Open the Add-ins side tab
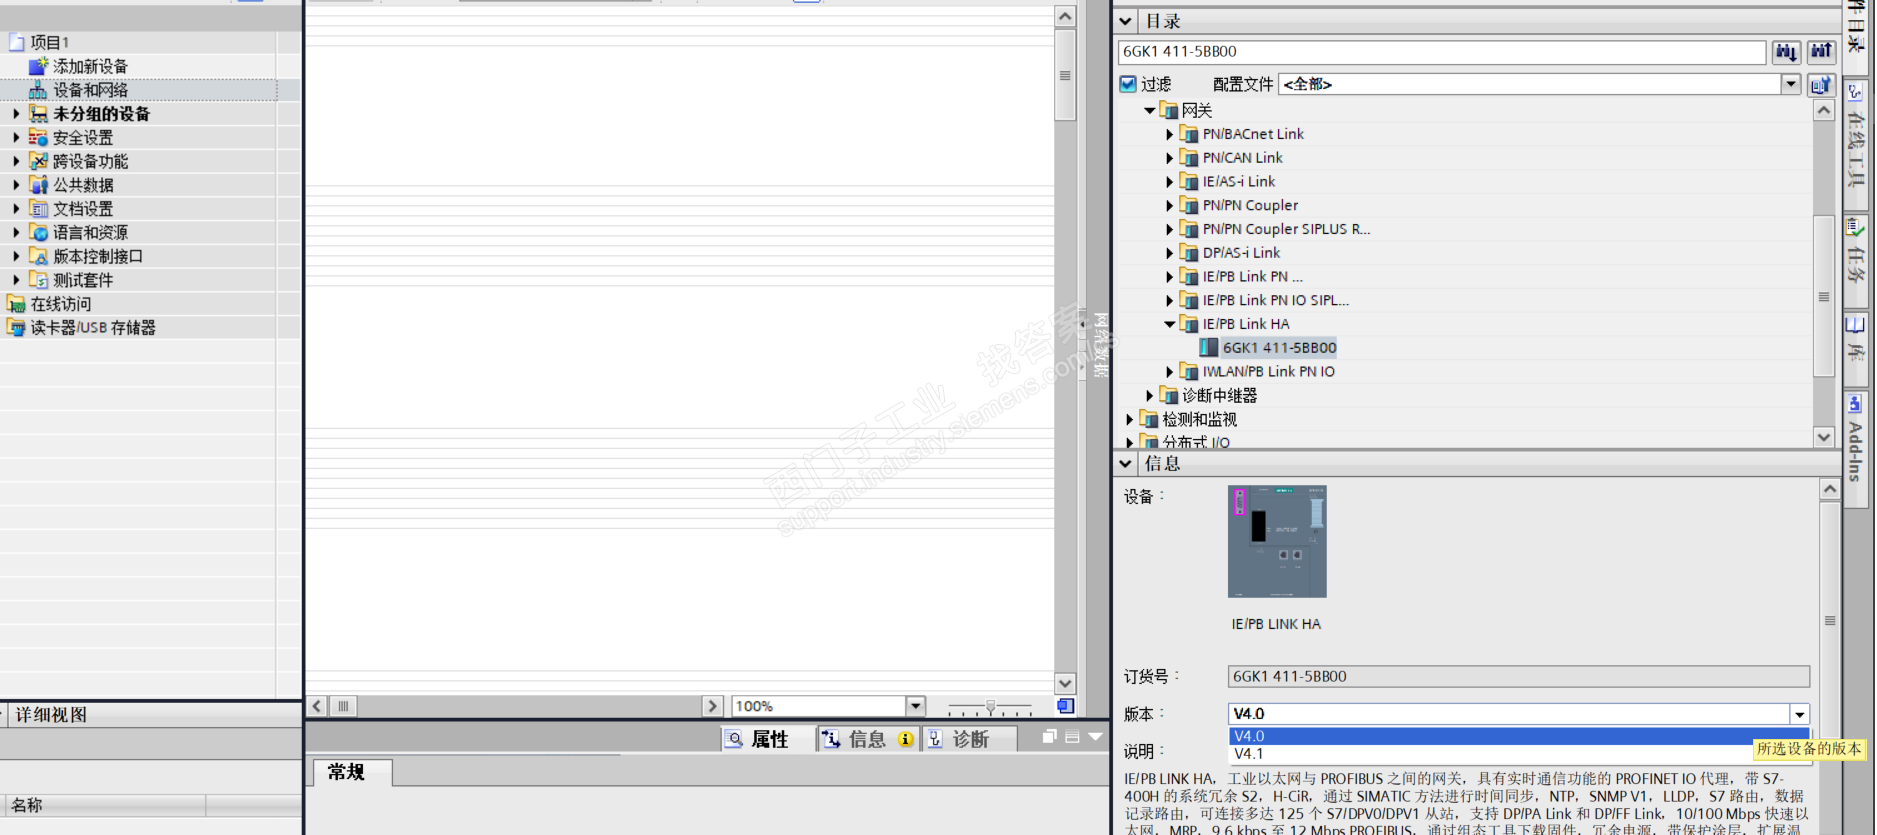1877x835 pixels. pyautogui.click(x=1856, y=448)
